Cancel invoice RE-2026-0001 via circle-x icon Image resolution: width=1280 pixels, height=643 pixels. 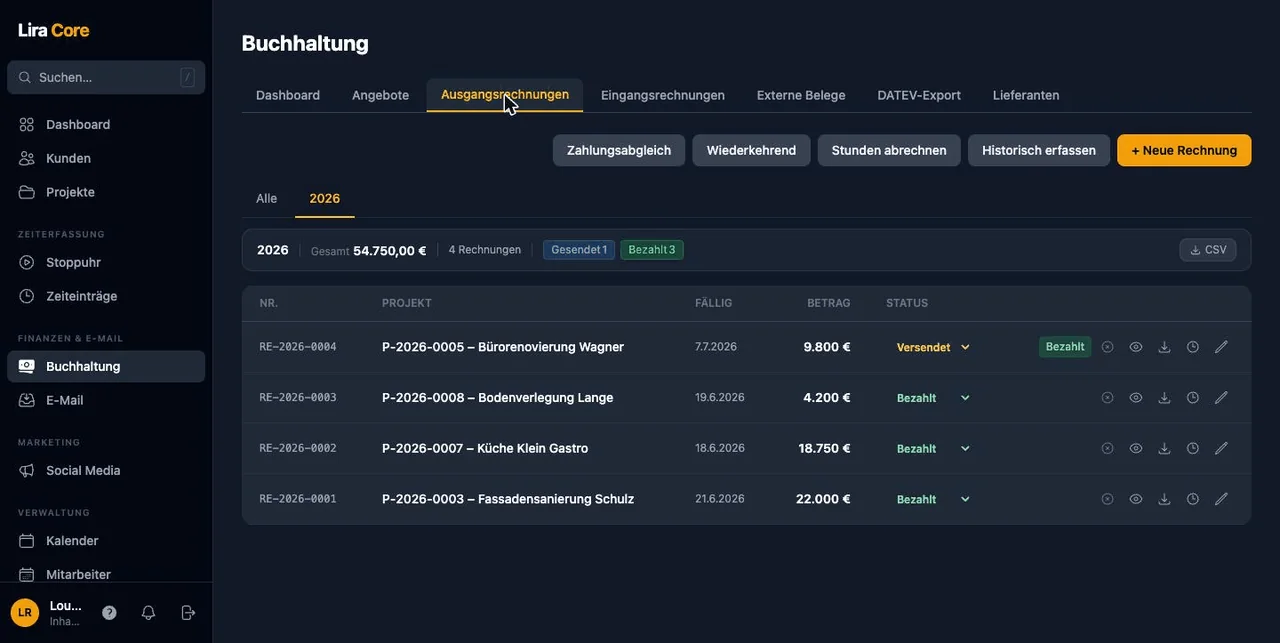[1107, 498]
